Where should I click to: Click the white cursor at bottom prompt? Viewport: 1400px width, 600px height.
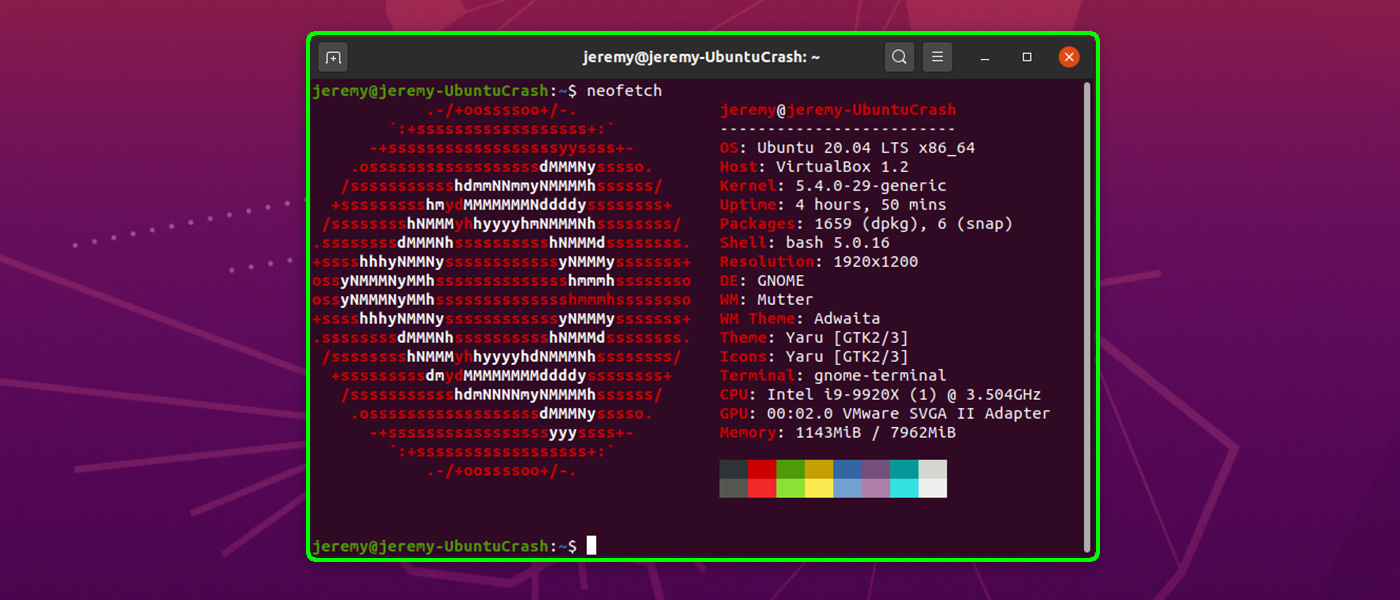click(x=591, y=545)
